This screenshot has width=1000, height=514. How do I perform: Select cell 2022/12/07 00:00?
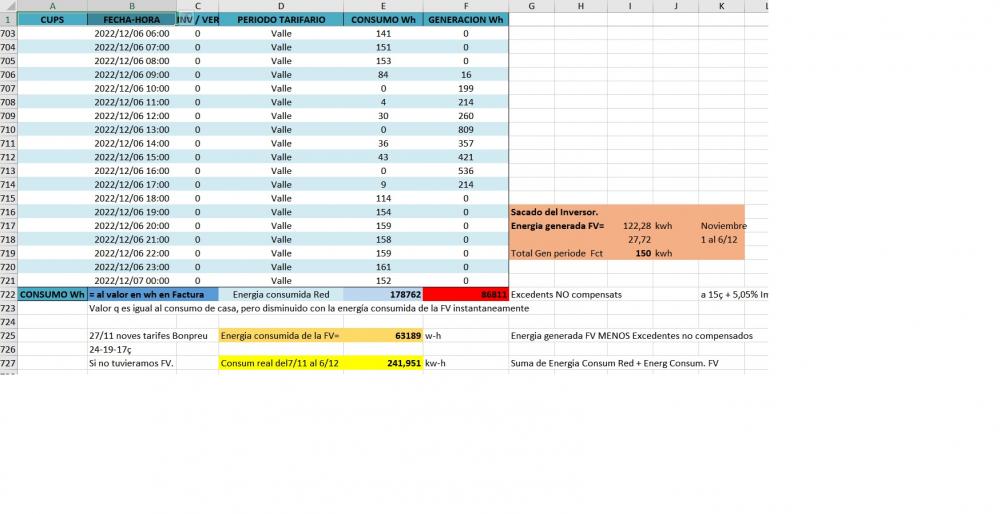click(132, 281)
